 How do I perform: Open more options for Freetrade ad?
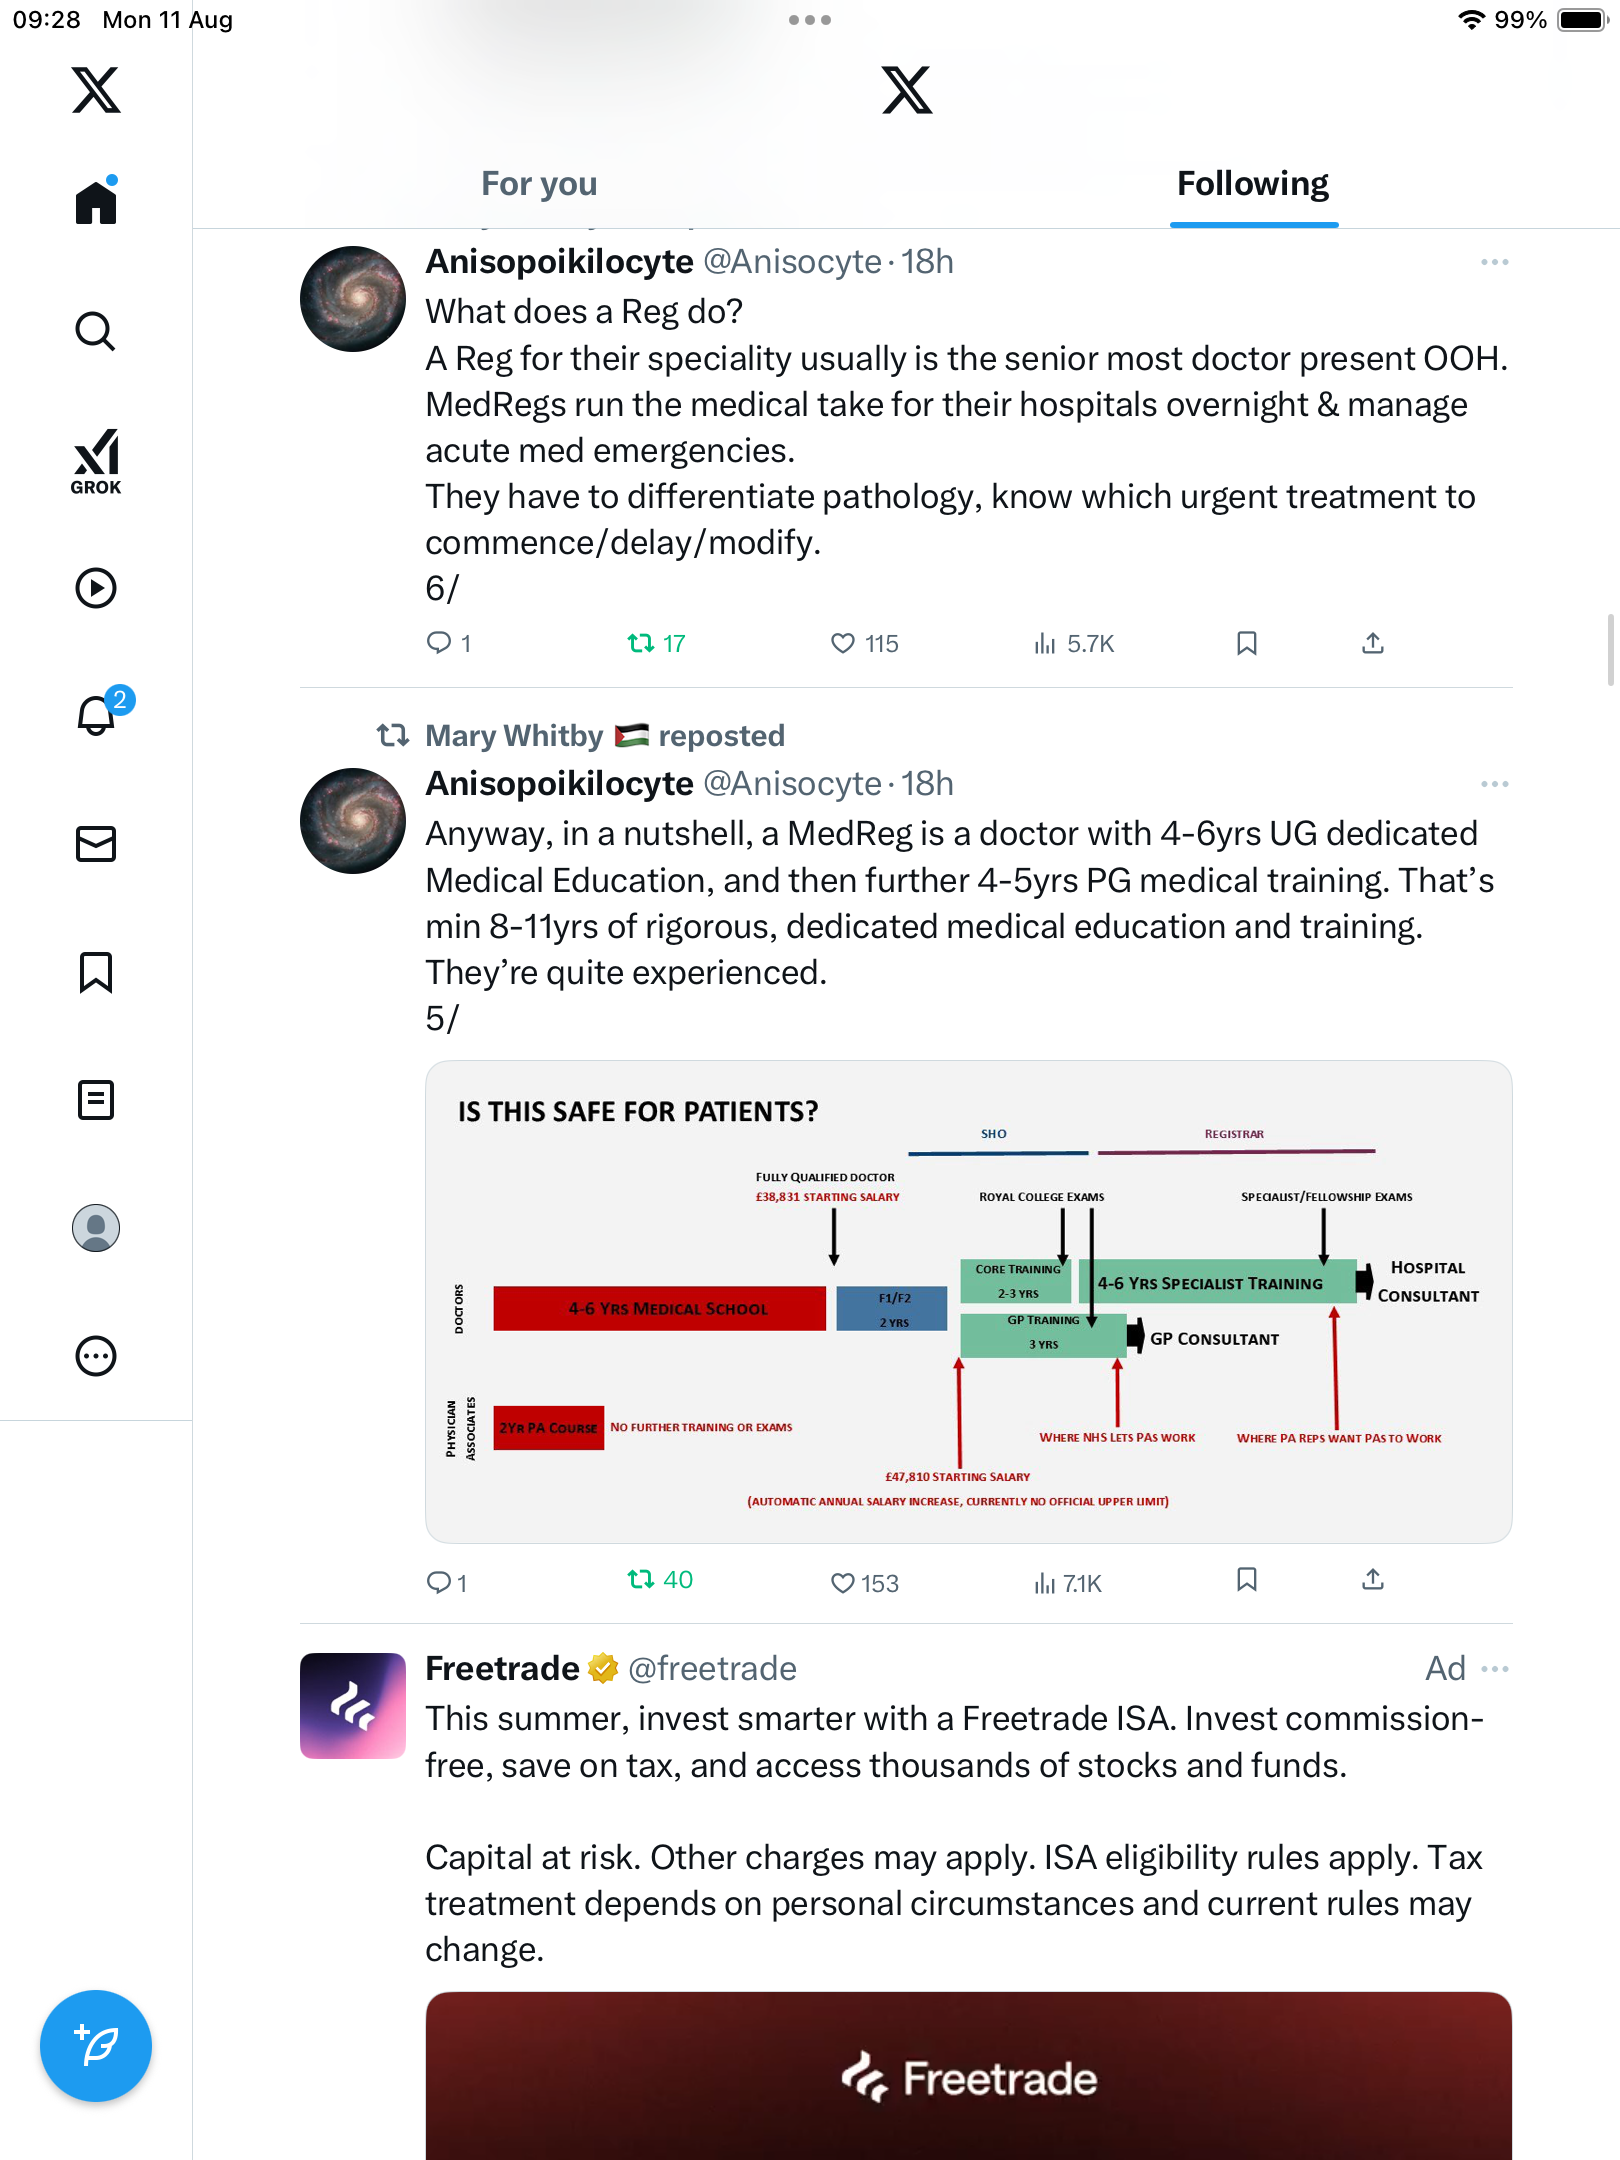1495,1669
